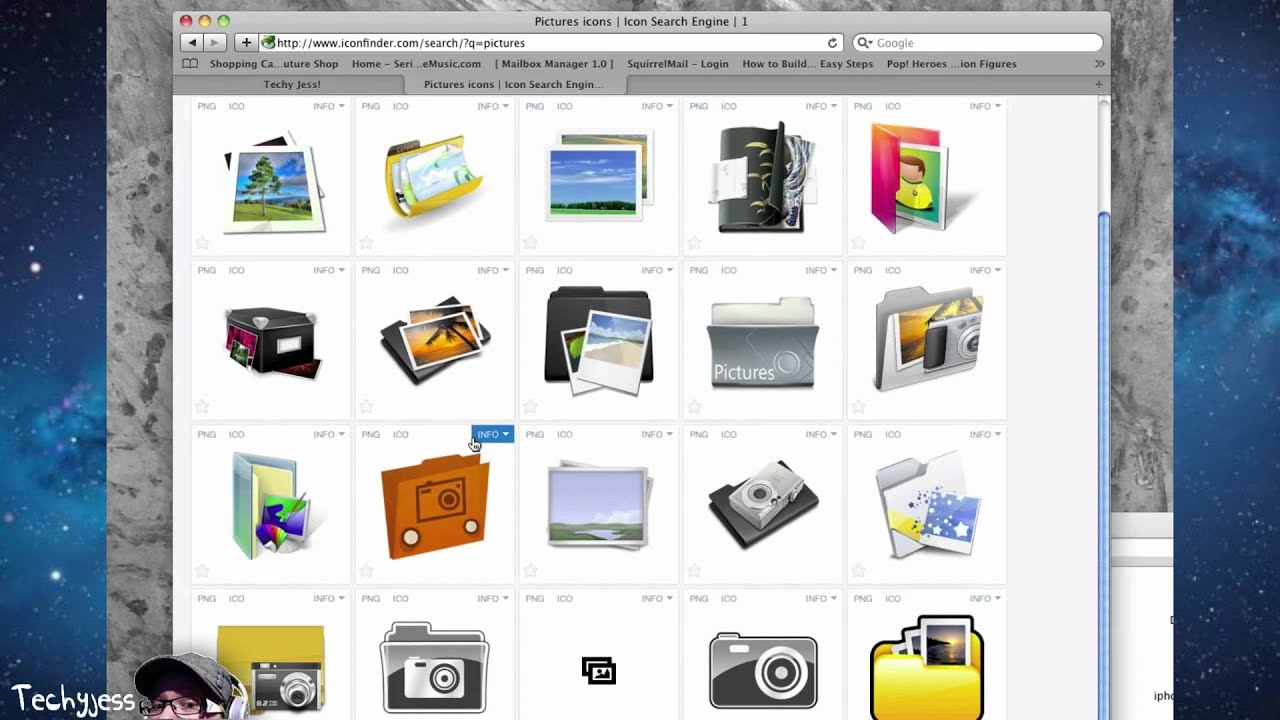The width and height of the screenshot is (1280, 720).
Task: Open INFO dropdown on gray Pictures folder card
Action: pyautogui.click(x=821, y=270)
